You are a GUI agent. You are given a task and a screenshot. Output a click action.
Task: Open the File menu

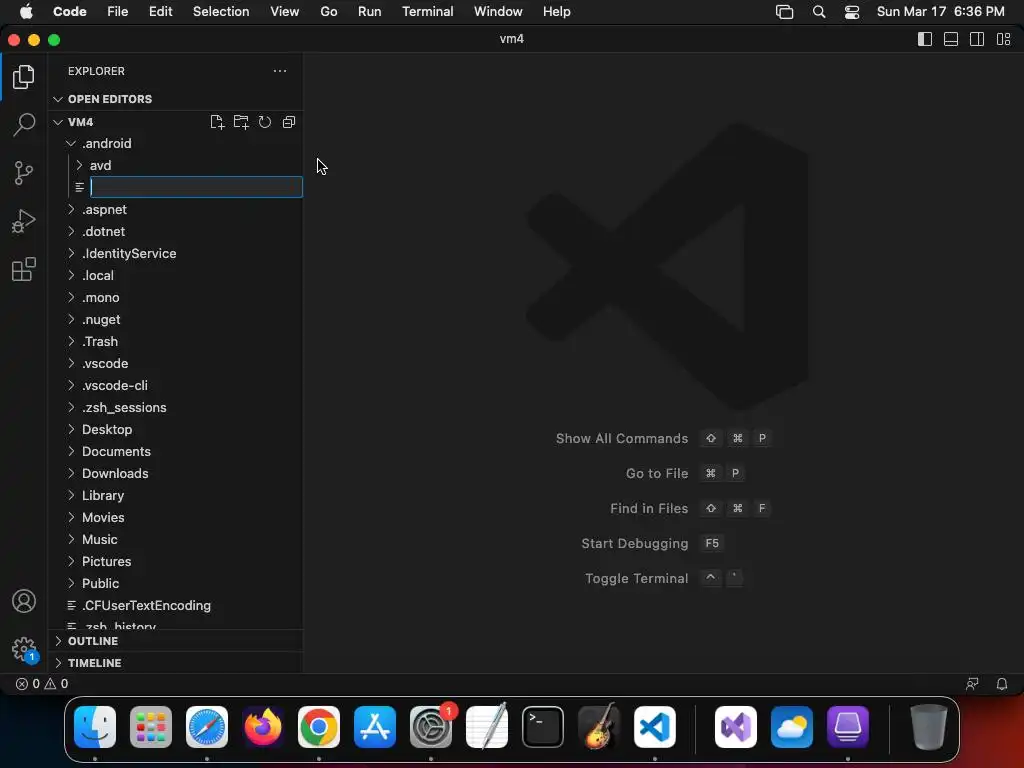pyautogui.click(x=118, y=12)
